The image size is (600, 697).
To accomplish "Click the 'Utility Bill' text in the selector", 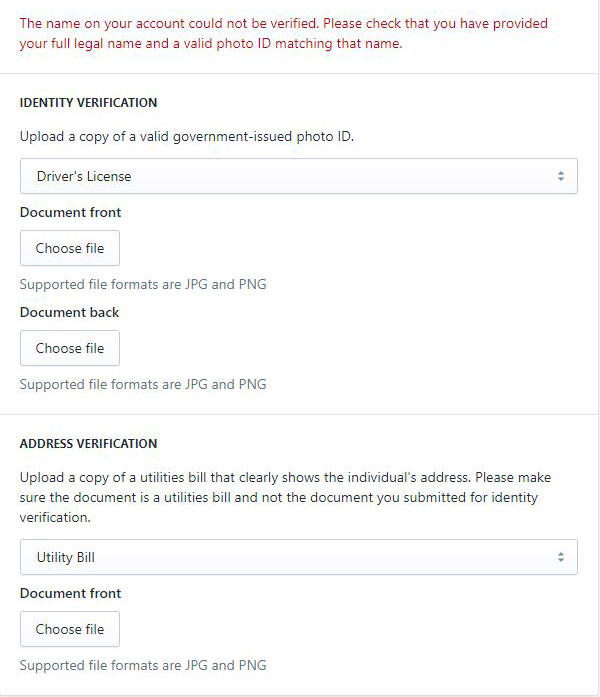I will pos(66,557).
